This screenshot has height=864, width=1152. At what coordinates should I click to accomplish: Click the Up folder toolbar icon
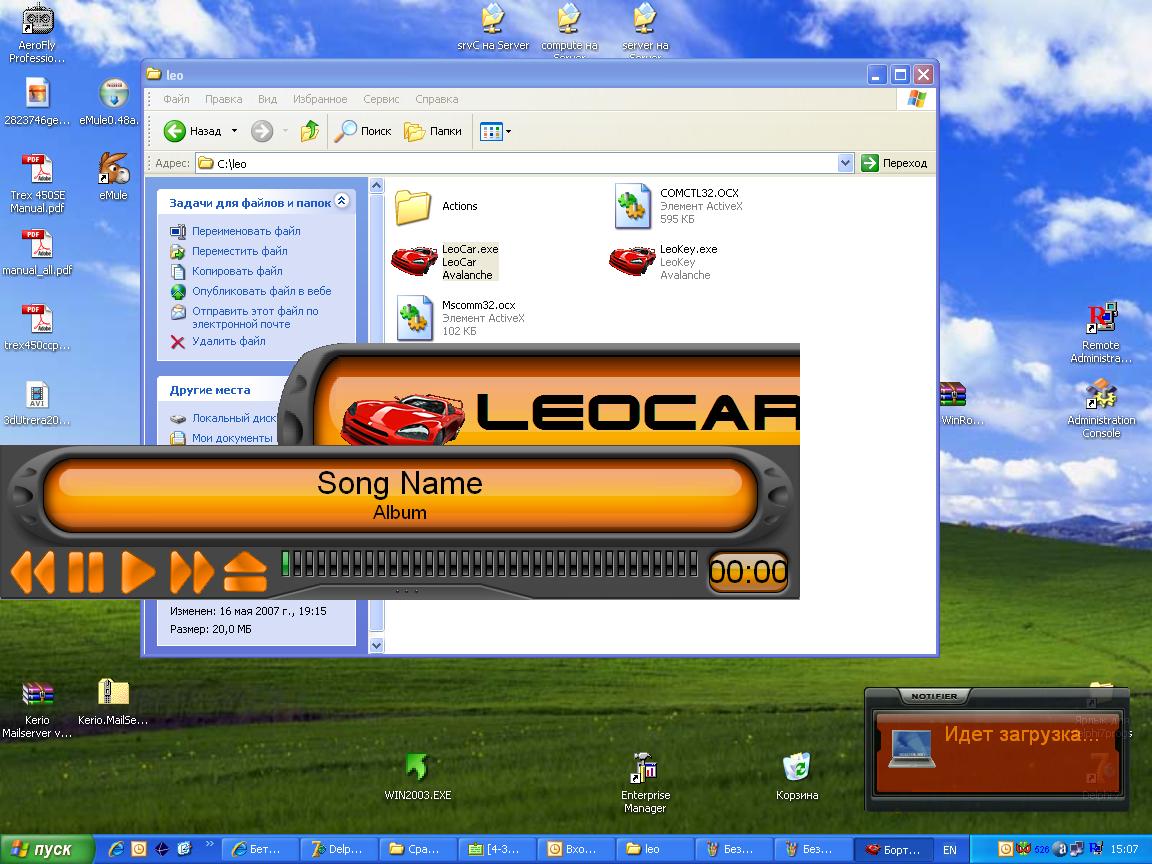tap(310, 131)
